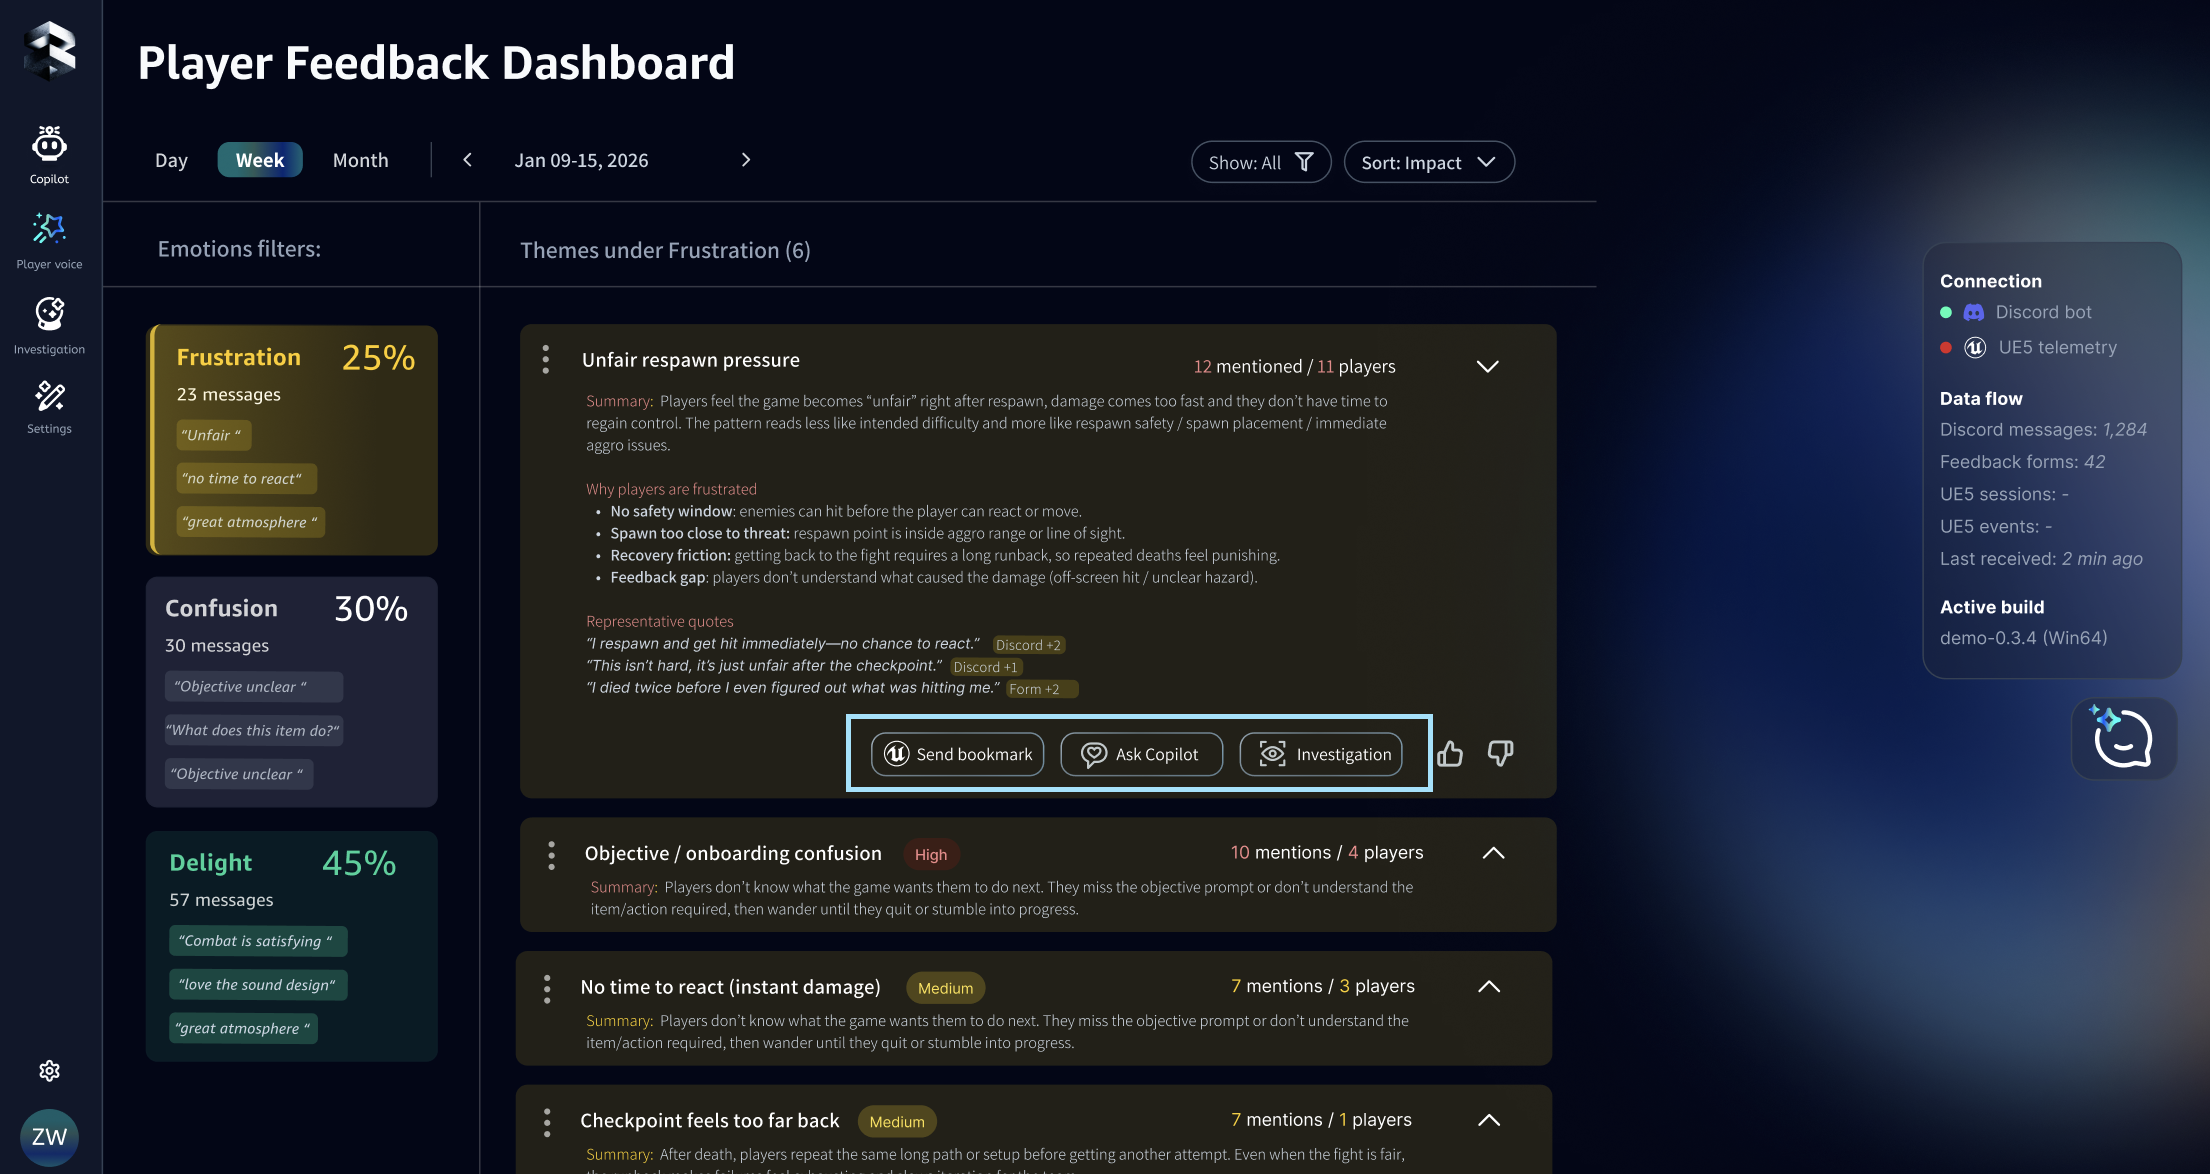Click the Ask Copilot button
This screenshot has height=1174, width=2210.
1141,754
